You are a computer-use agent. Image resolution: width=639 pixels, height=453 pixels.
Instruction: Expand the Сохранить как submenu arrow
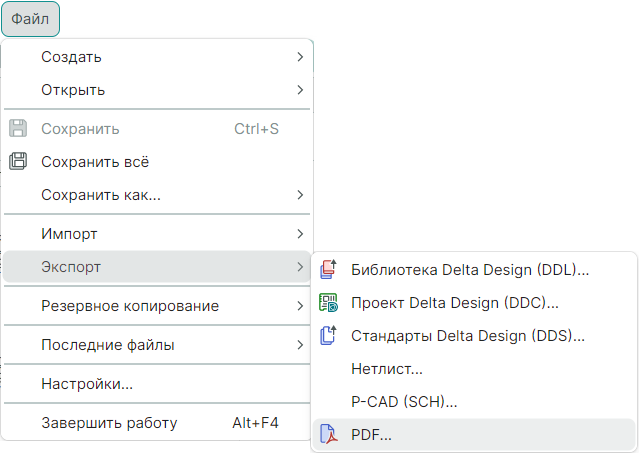[300, 194]
